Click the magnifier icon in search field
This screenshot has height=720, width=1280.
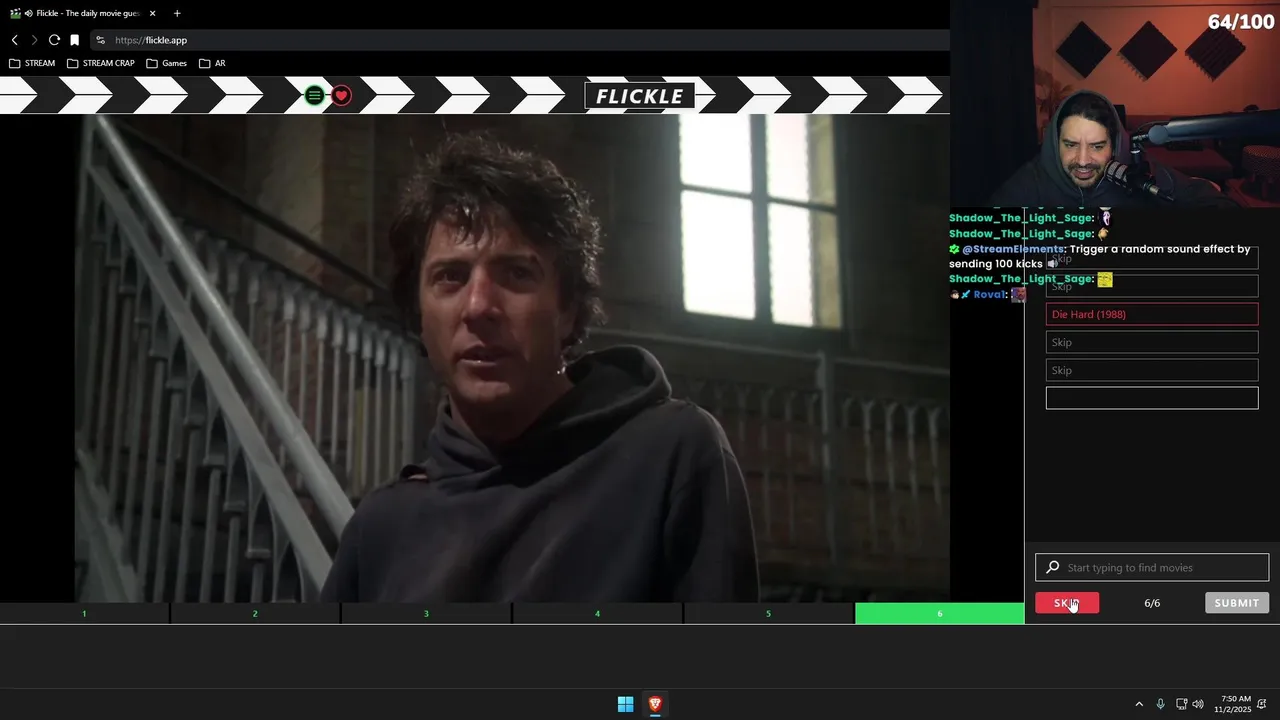pyautogui.click(x=1052, y=567)
